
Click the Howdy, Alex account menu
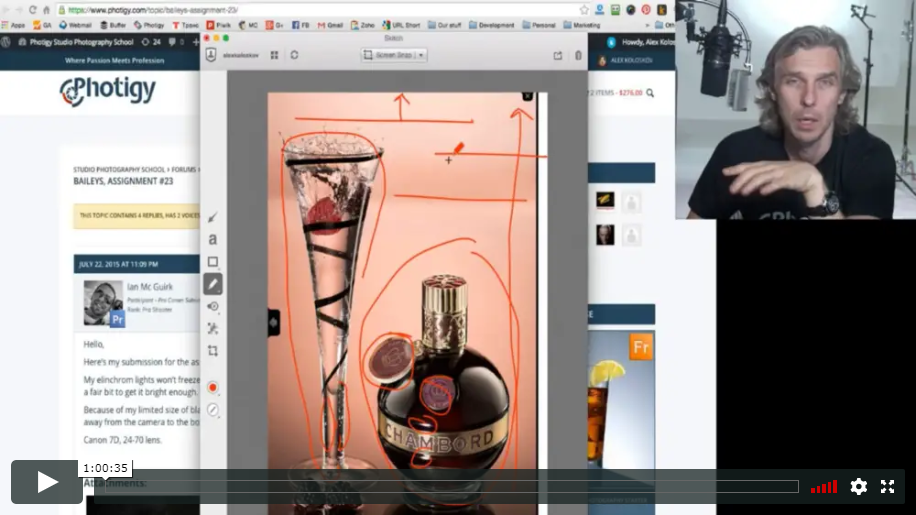point(641,42)
